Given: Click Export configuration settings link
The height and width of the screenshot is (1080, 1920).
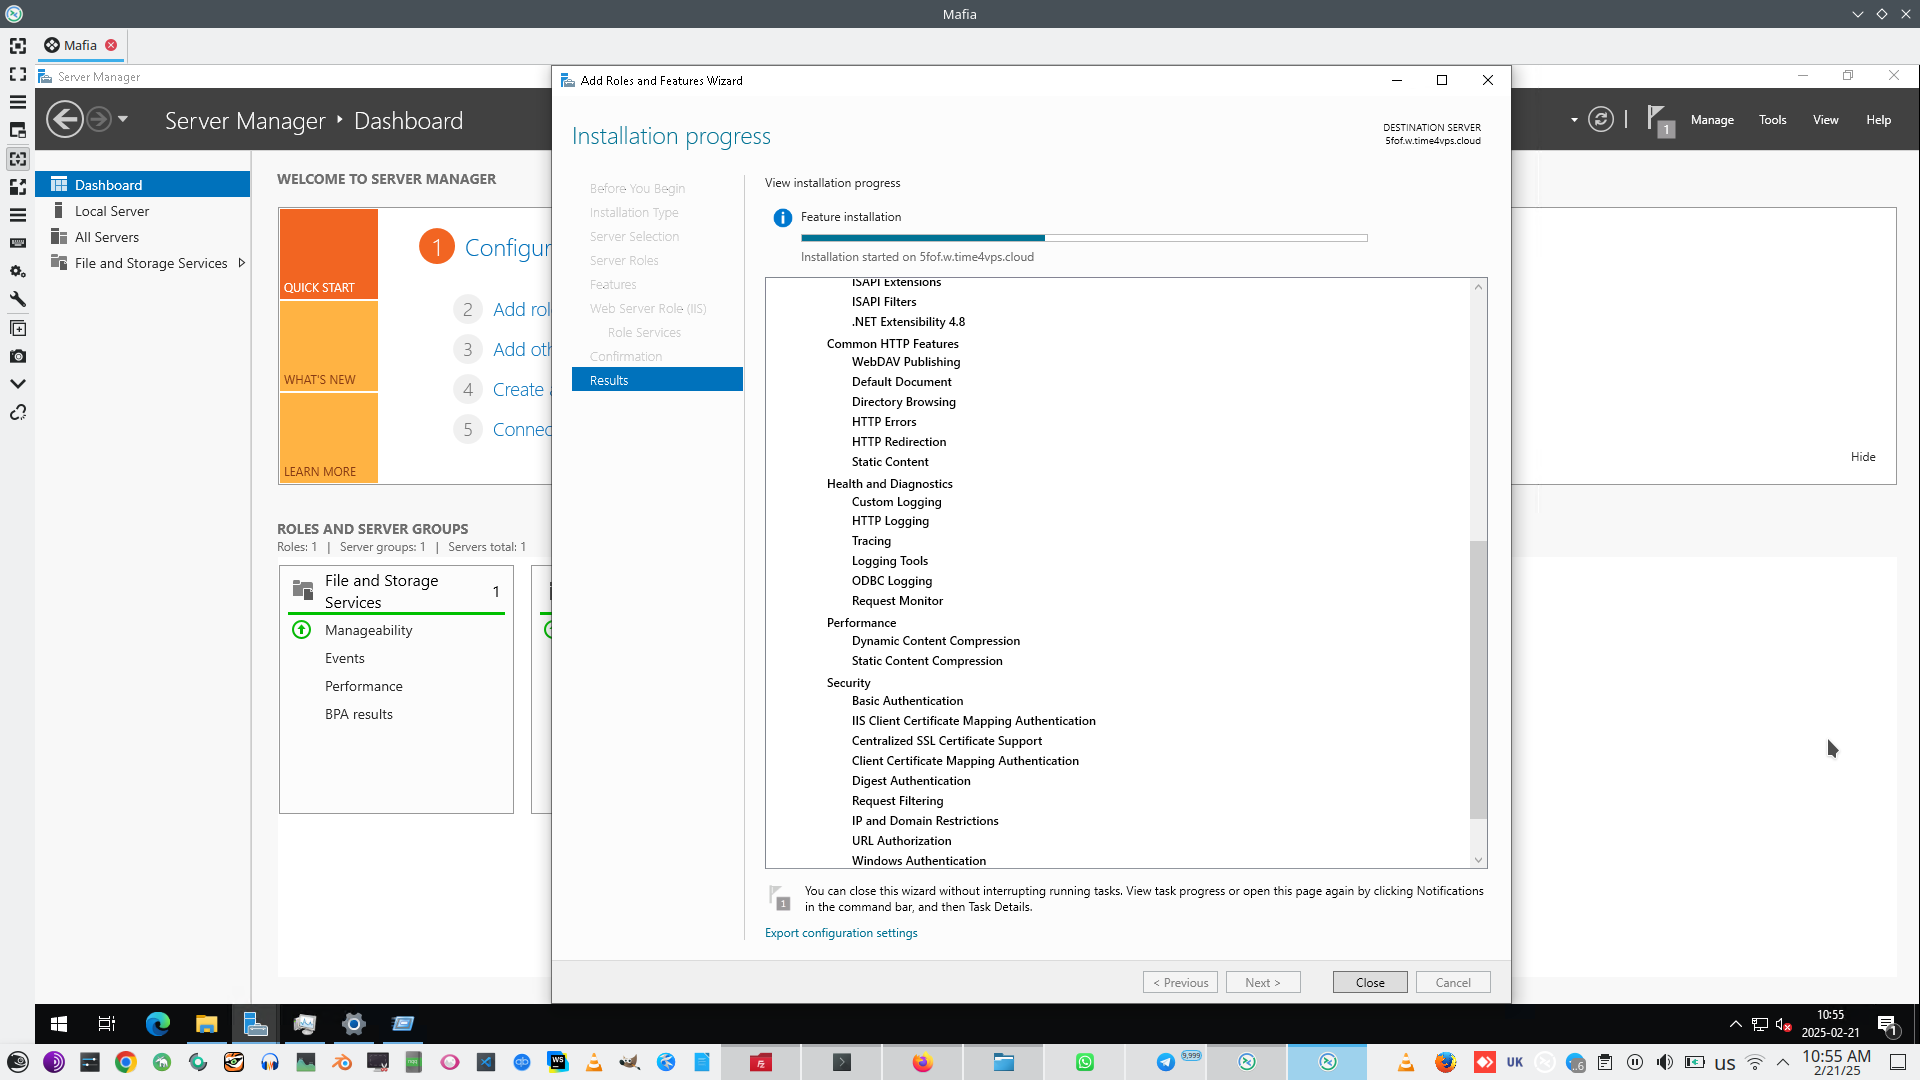Looking at the screenshot, I should click(x=840, y=933).
